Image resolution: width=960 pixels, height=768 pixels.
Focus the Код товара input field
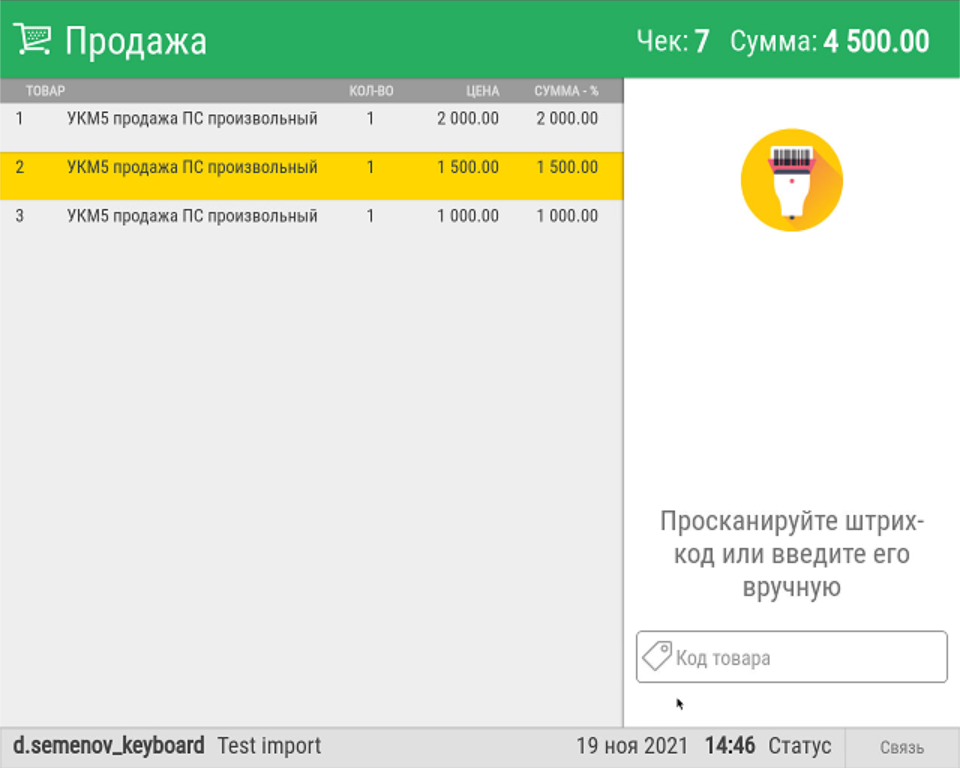792,657
